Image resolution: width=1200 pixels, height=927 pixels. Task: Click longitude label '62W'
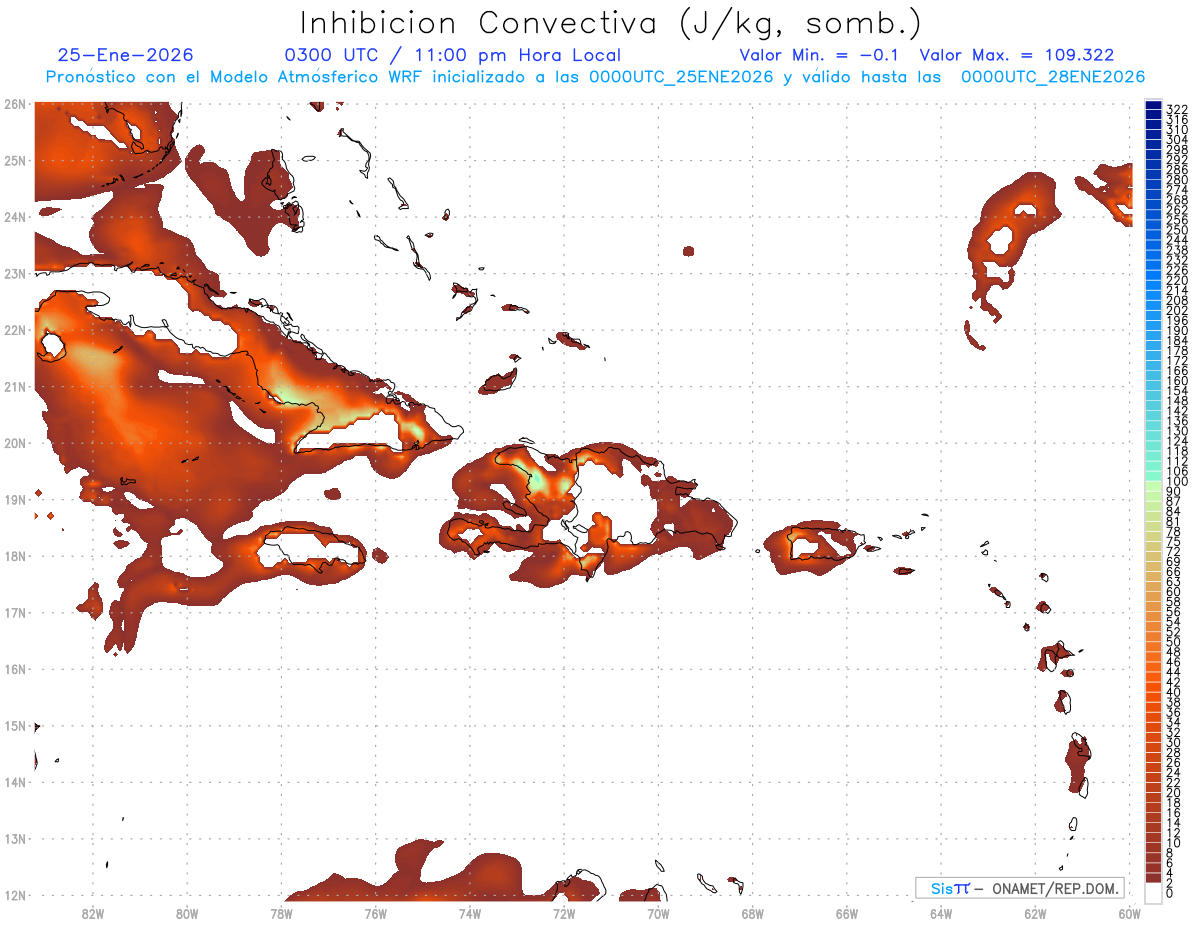pyautogui.click(x=1036, y=913)
